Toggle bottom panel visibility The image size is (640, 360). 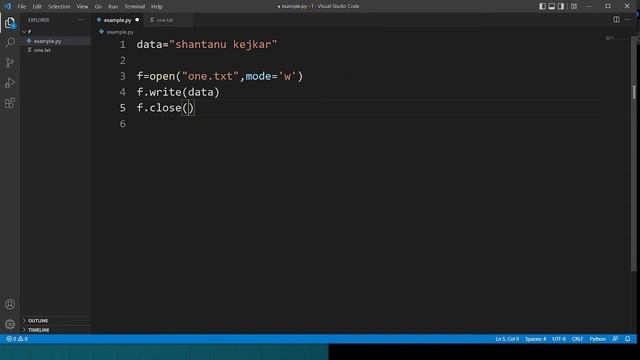pyautogui.click(x=552, y=6)
